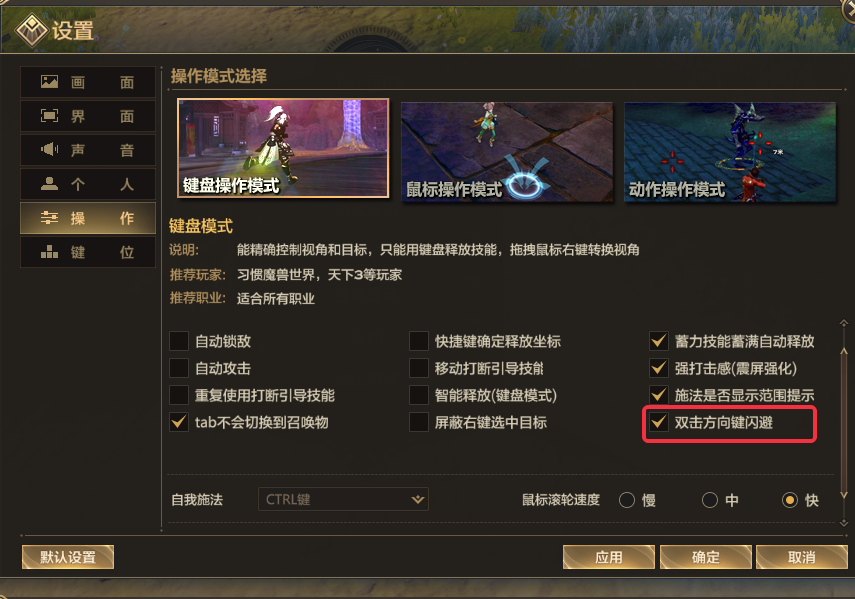
Task: Switch to the 键位 settings tab
Action: click(88, 252)
